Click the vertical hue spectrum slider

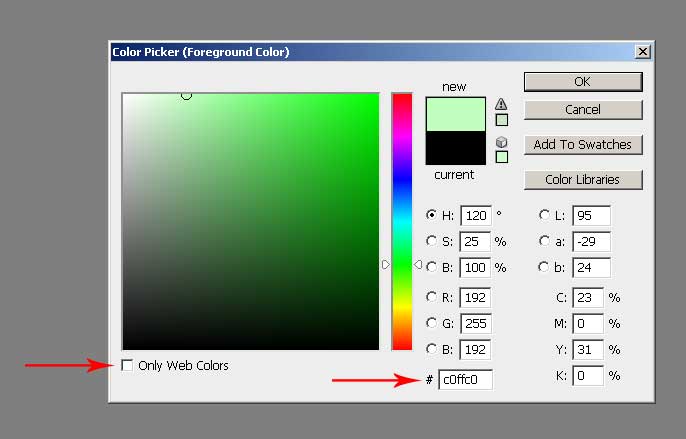[x=401, y=220]
